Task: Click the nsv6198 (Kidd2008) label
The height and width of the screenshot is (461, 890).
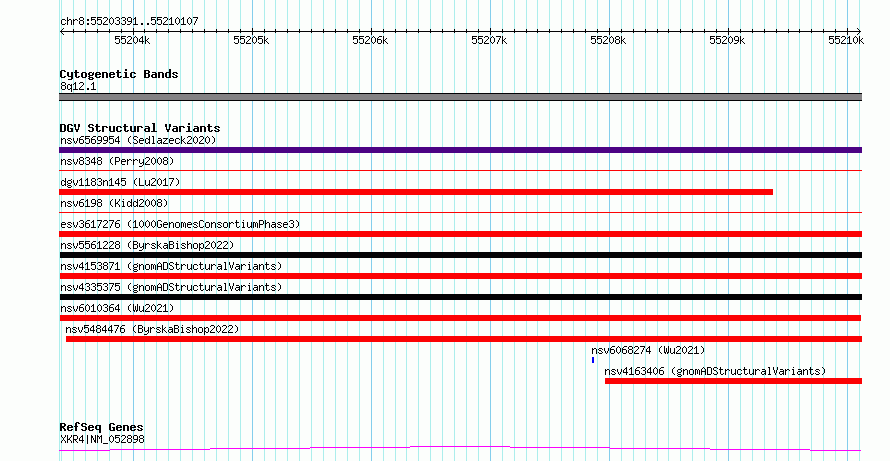Action: 114,203
